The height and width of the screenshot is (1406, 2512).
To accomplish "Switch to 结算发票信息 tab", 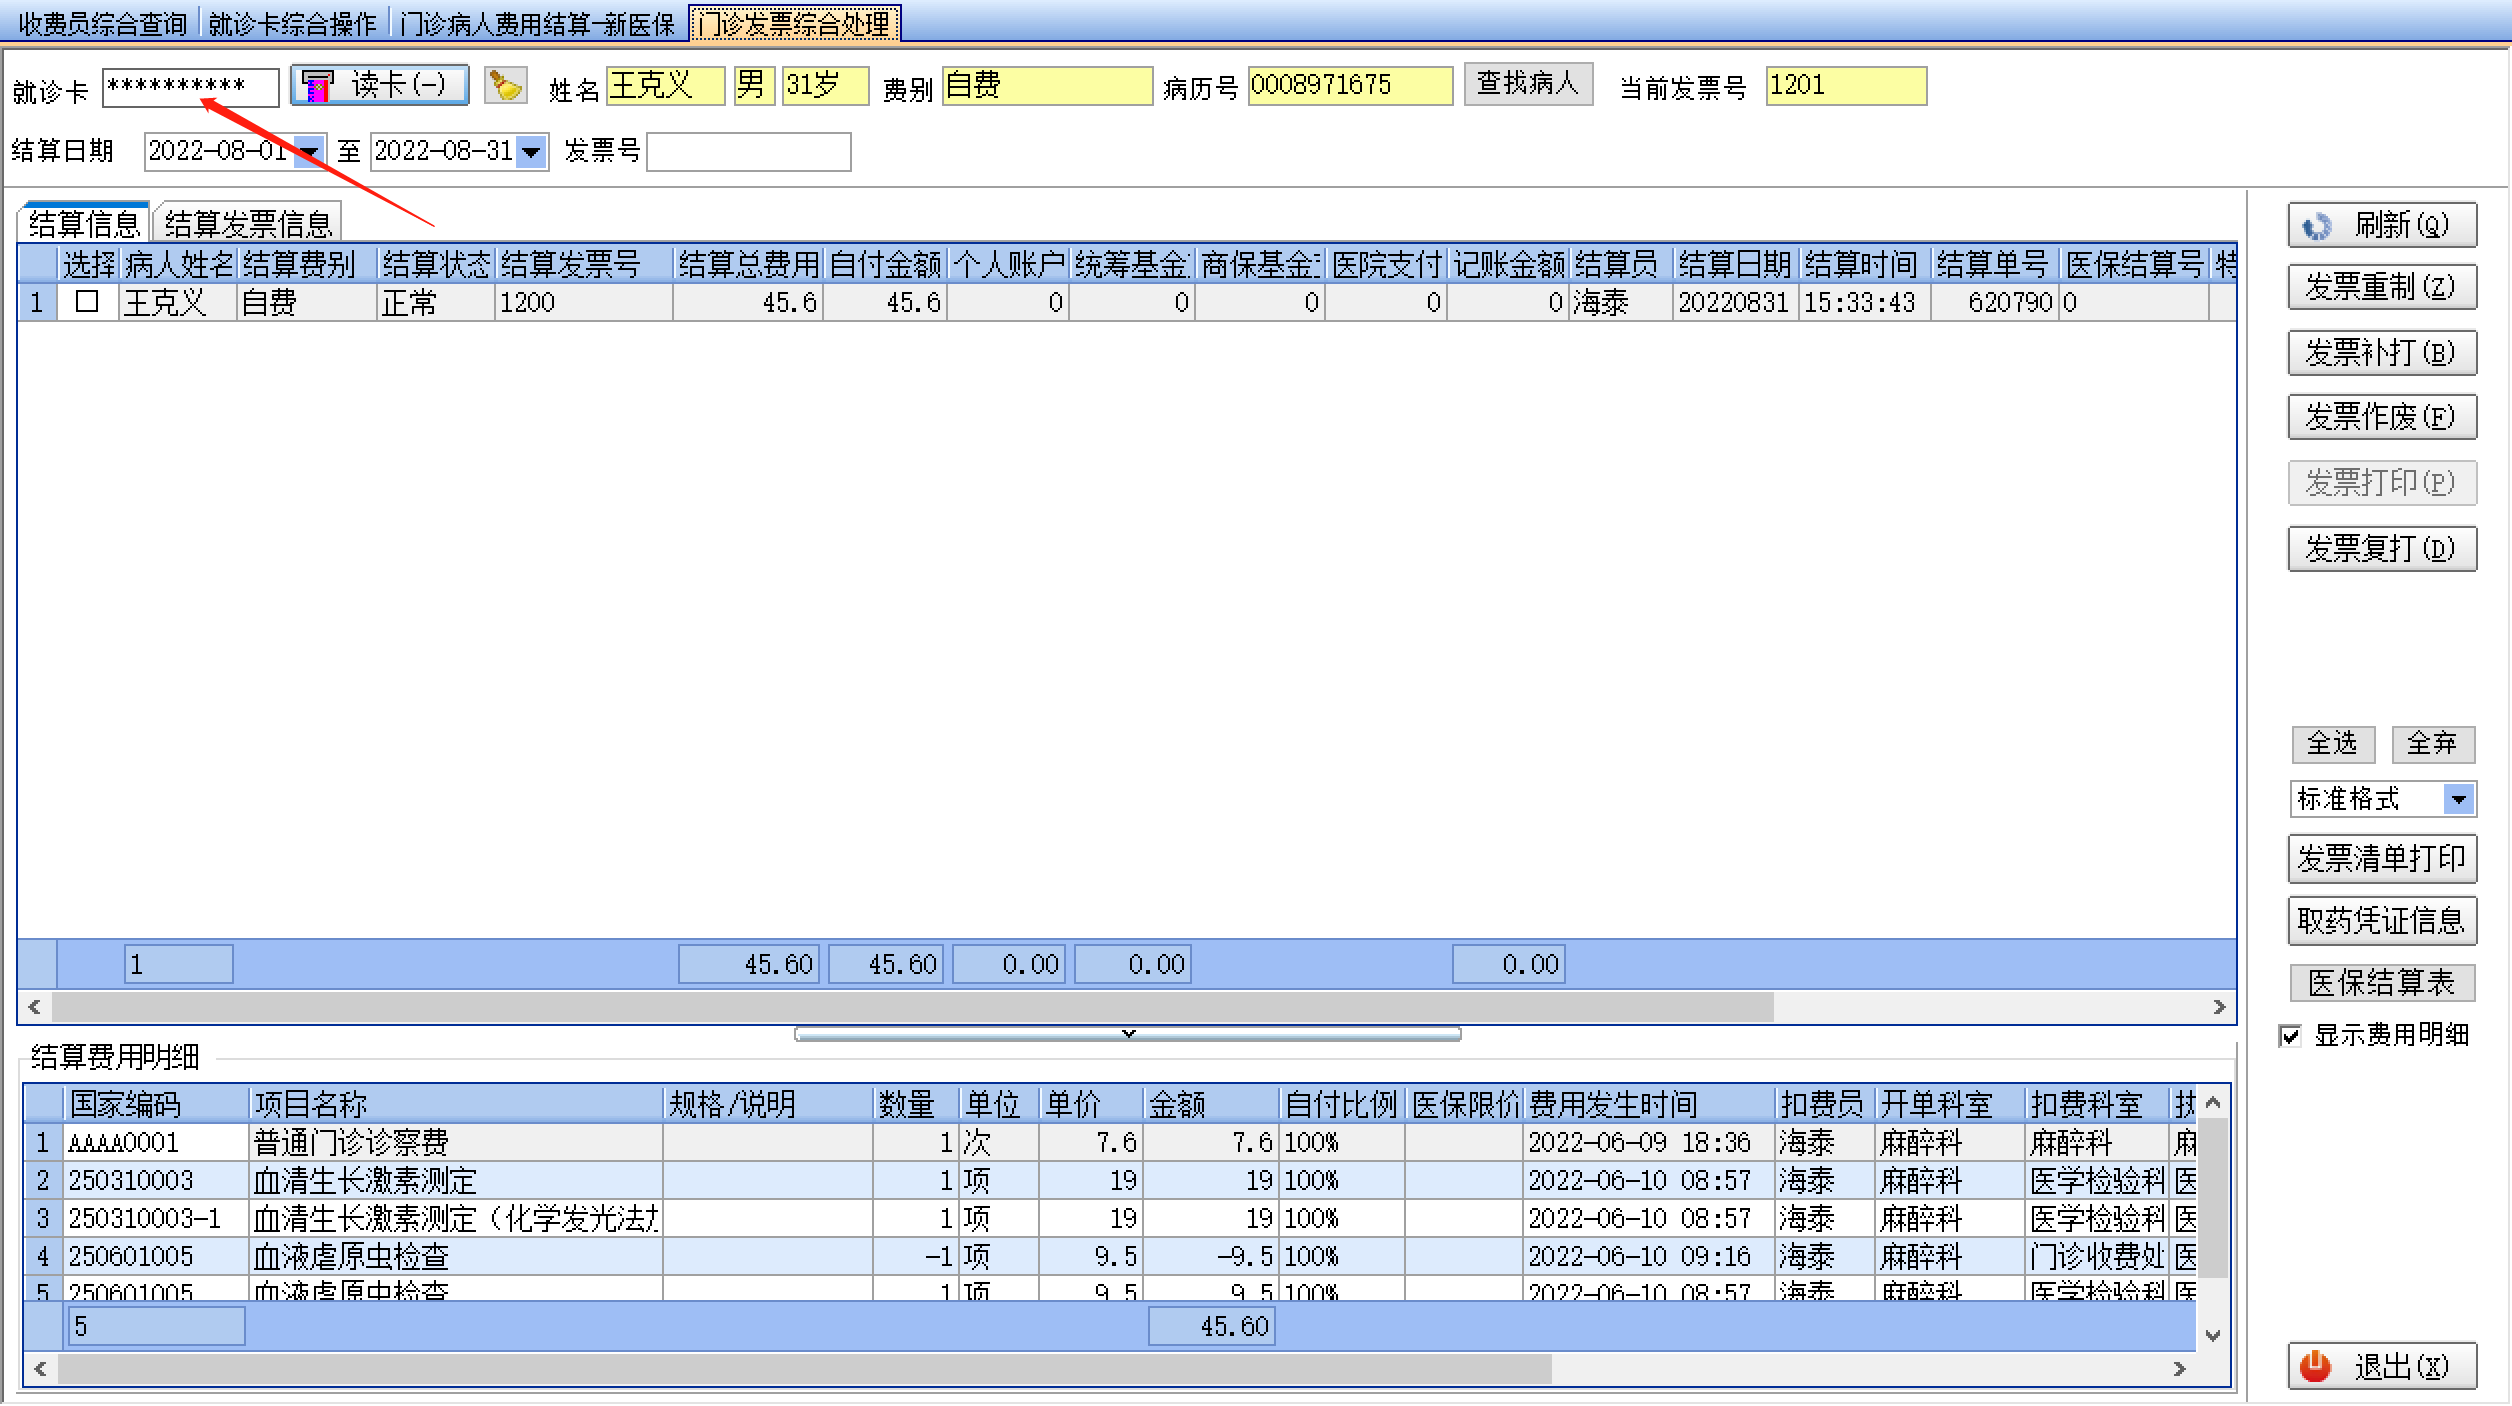I will (x=248, y=222).
